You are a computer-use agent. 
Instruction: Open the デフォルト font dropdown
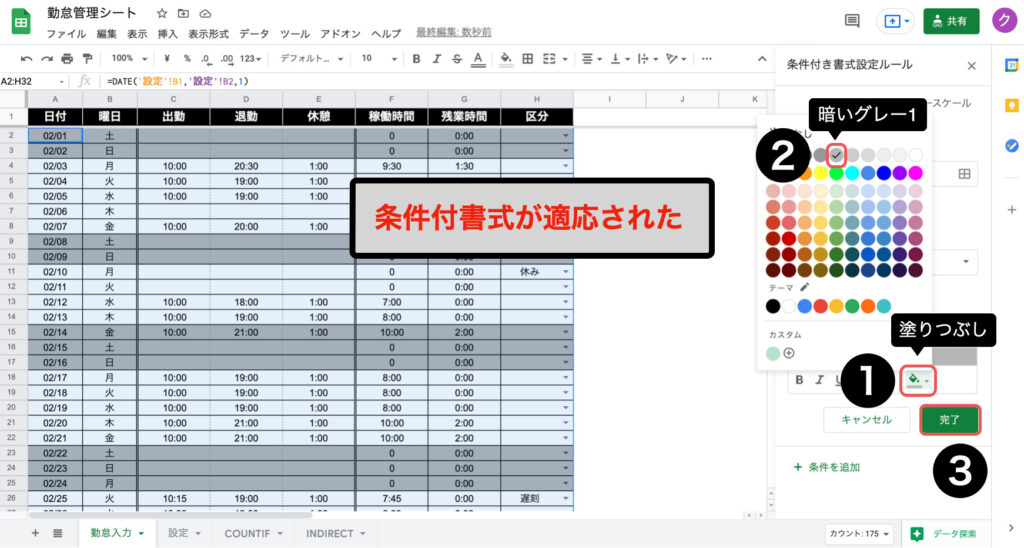pyautogui.click(x=312, y=59)
